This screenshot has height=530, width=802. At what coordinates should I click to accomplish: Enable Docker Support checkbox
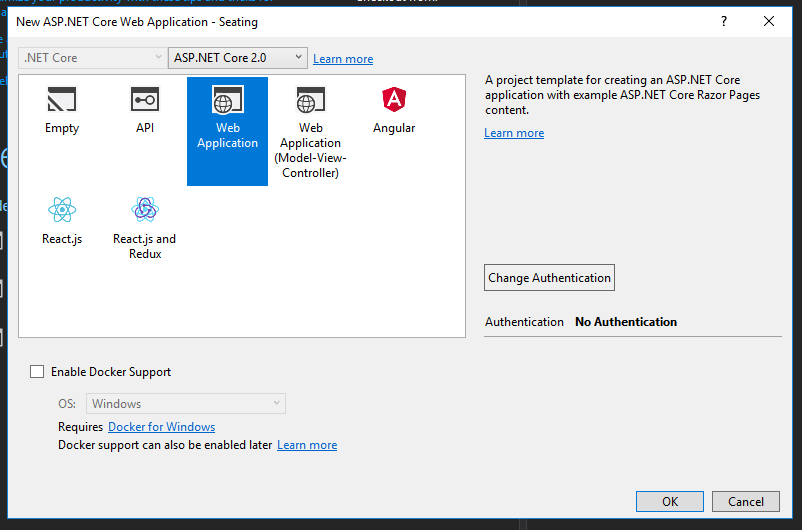tap(38, 372)
